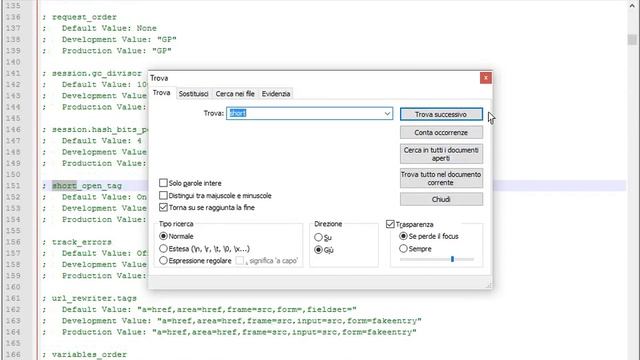640x360 pixels.
Task: Click the Trova dialog resize grip corner
Action: click(488, 285)
